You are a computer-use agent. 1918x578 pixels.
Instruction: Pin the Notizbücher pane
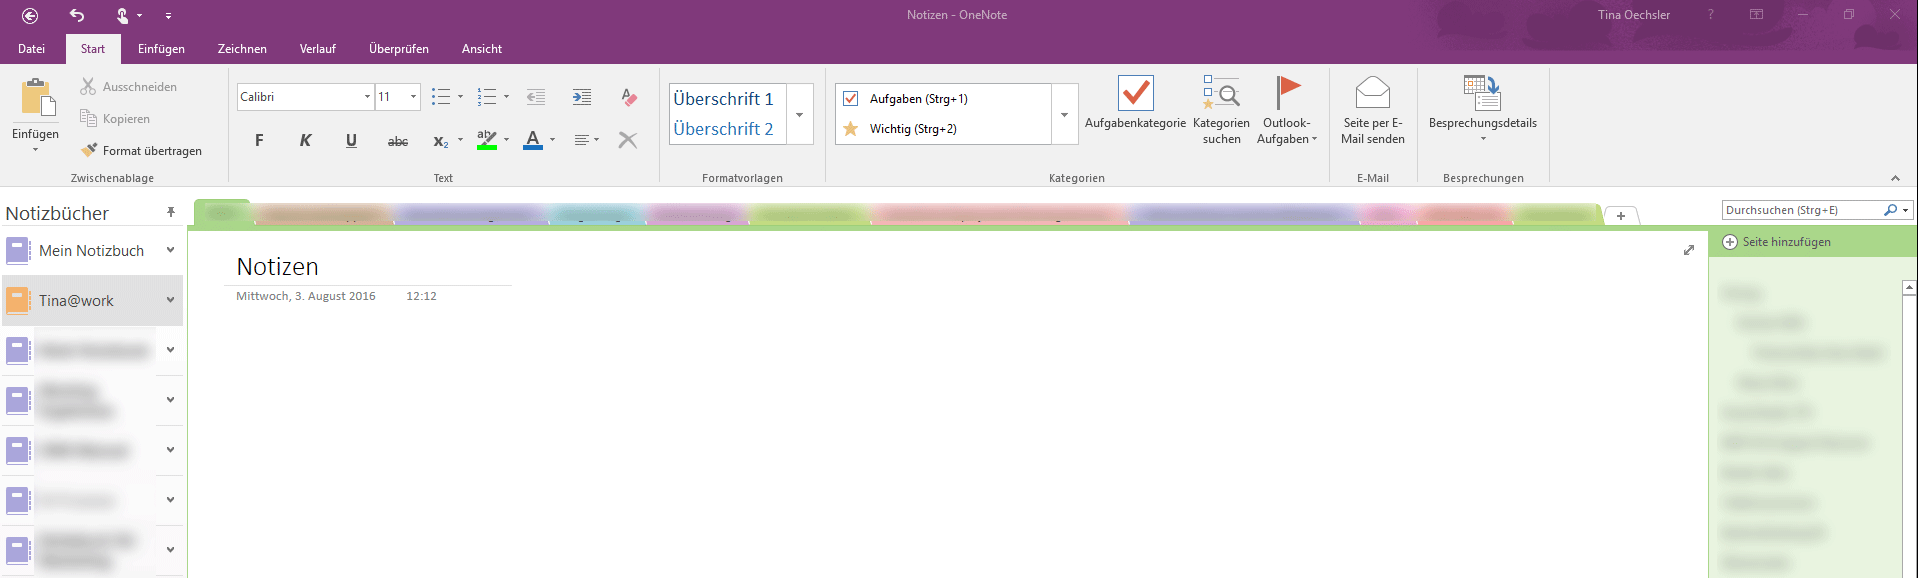tap(171, 212)
